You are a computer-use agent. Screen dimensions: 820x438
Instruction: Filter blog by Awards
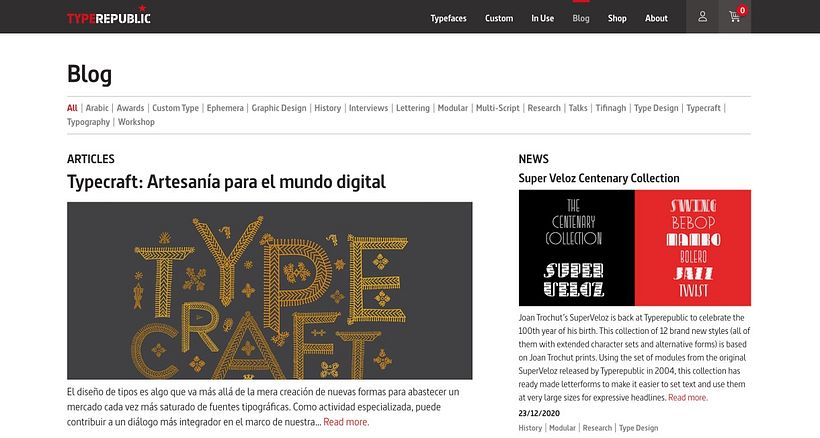pos(130,108)
